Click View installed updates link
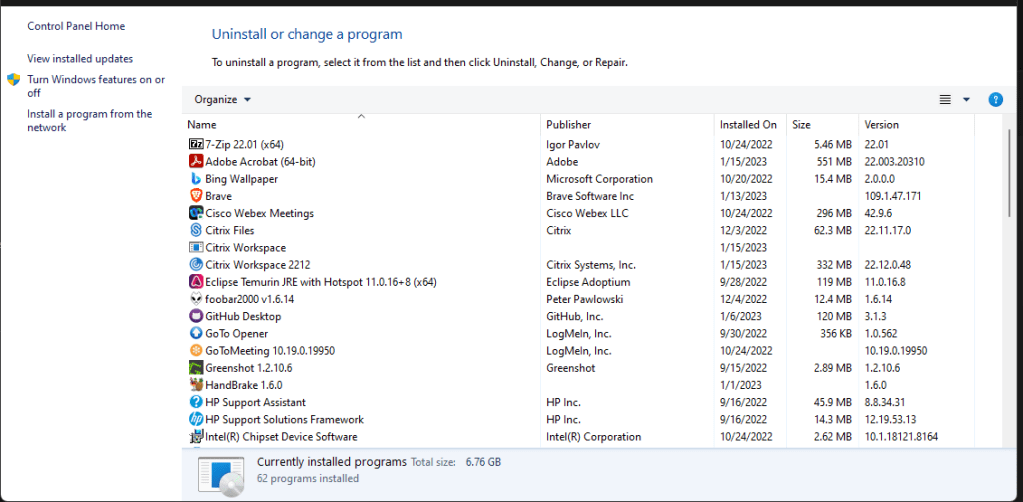The height and width of the screenshot is (502, 1023). tap(80, 59)
